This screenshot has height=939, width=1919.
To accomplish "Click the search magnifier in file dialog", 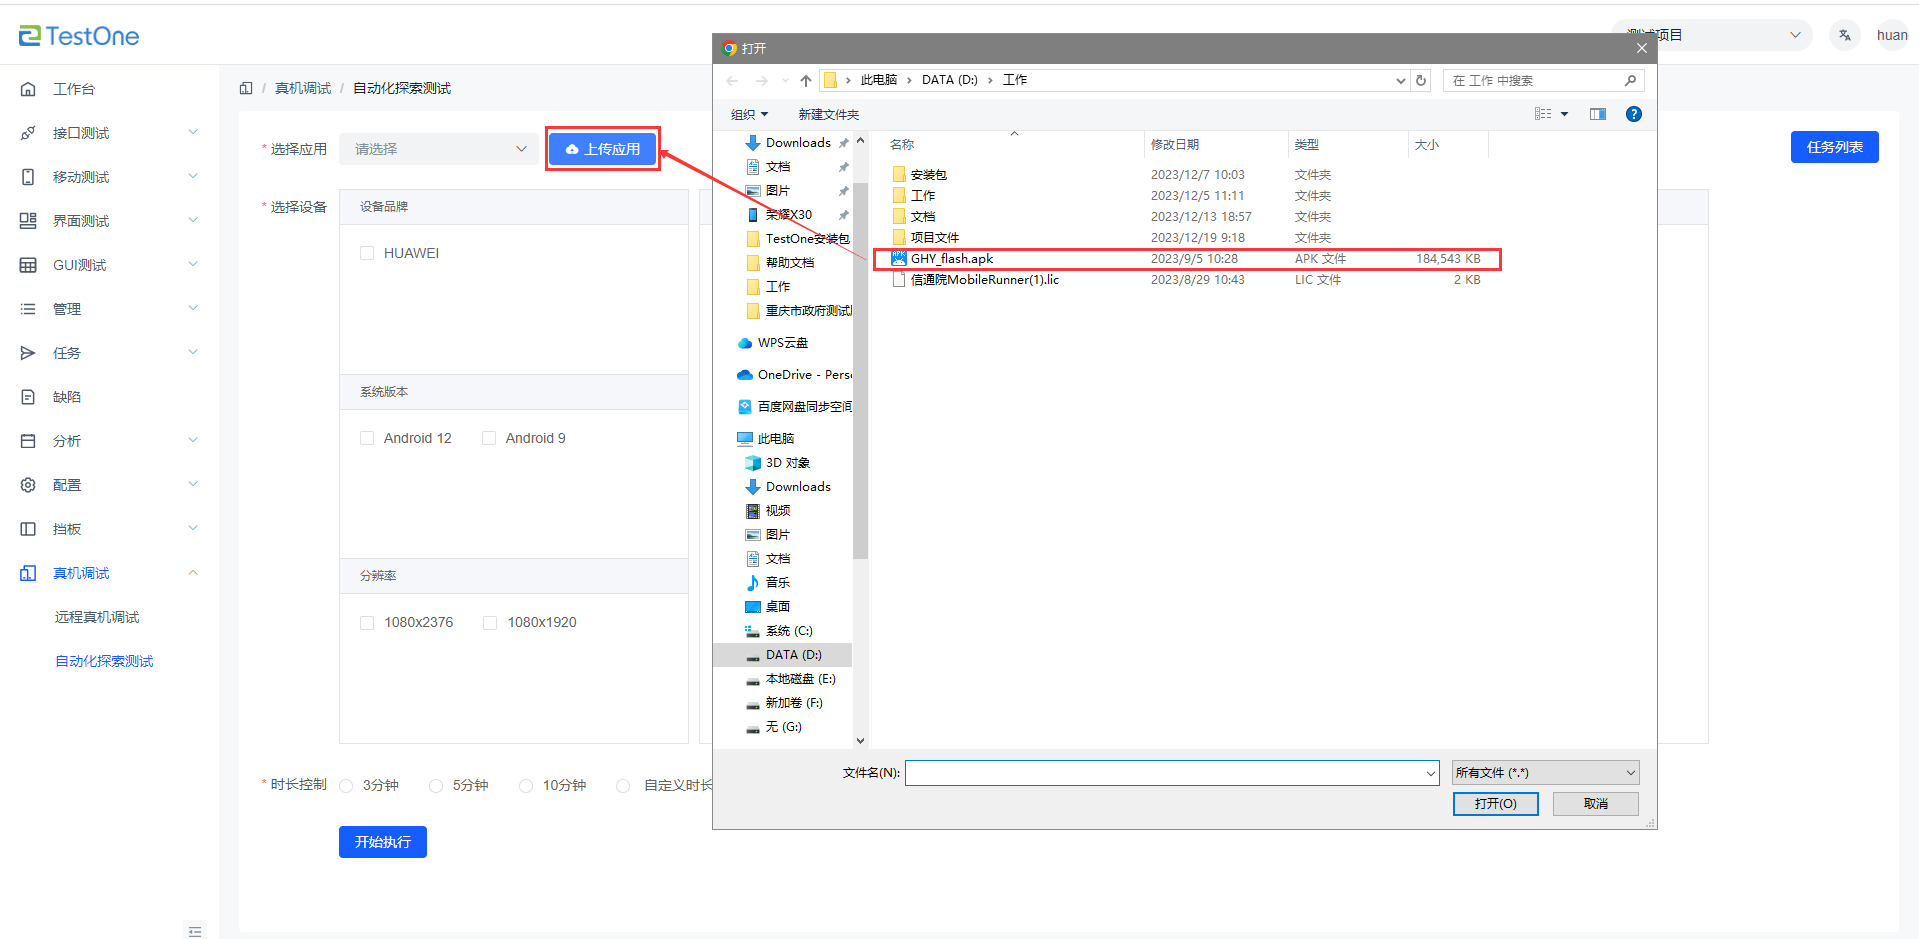I will (1630, 81).
